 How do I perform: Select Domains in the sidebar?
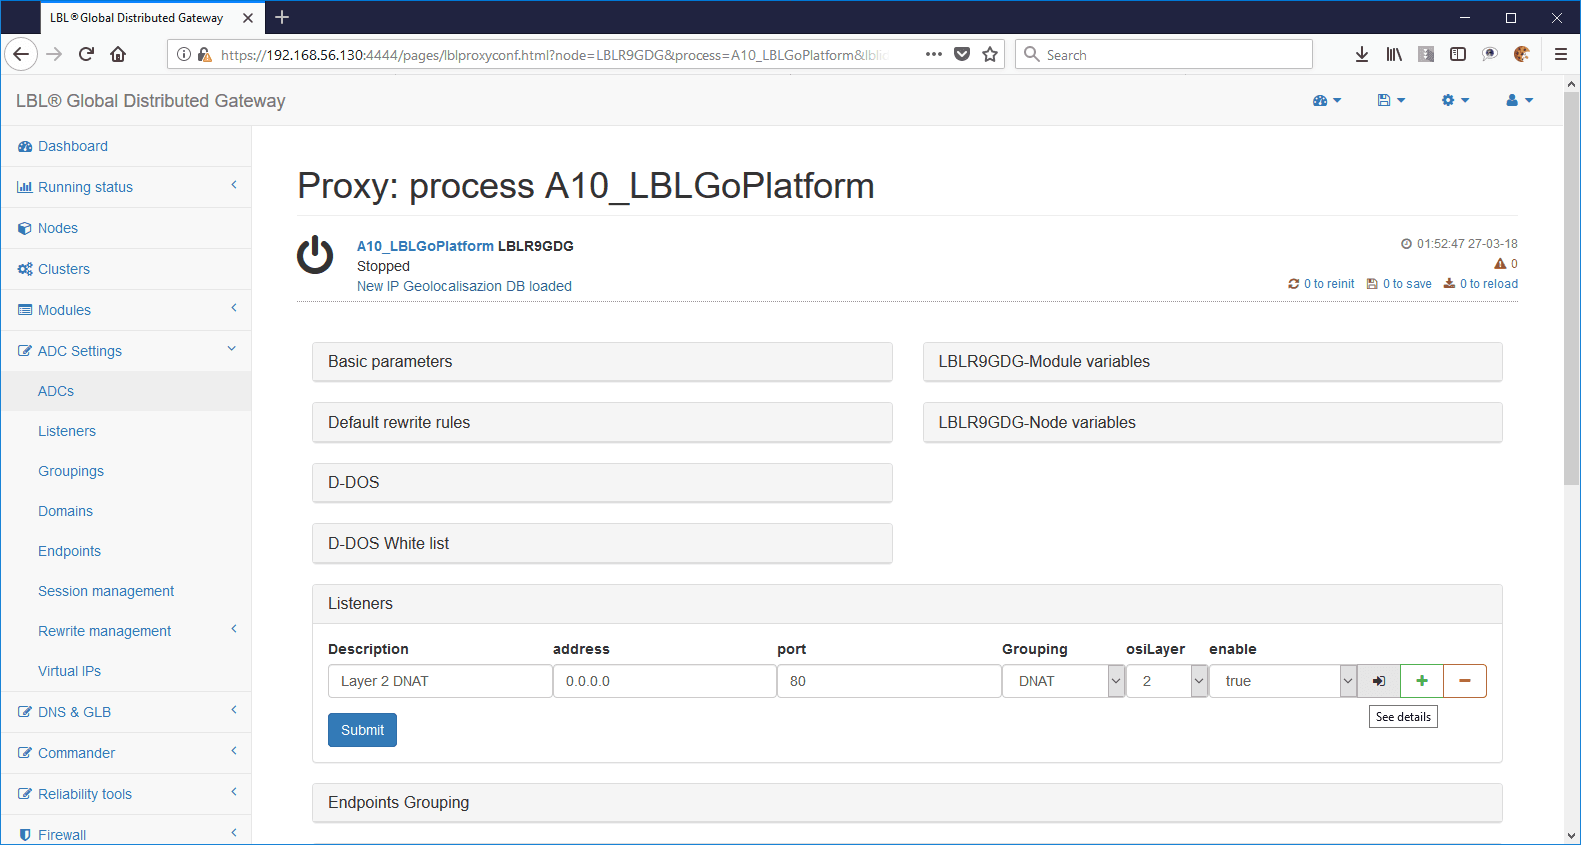126,511
